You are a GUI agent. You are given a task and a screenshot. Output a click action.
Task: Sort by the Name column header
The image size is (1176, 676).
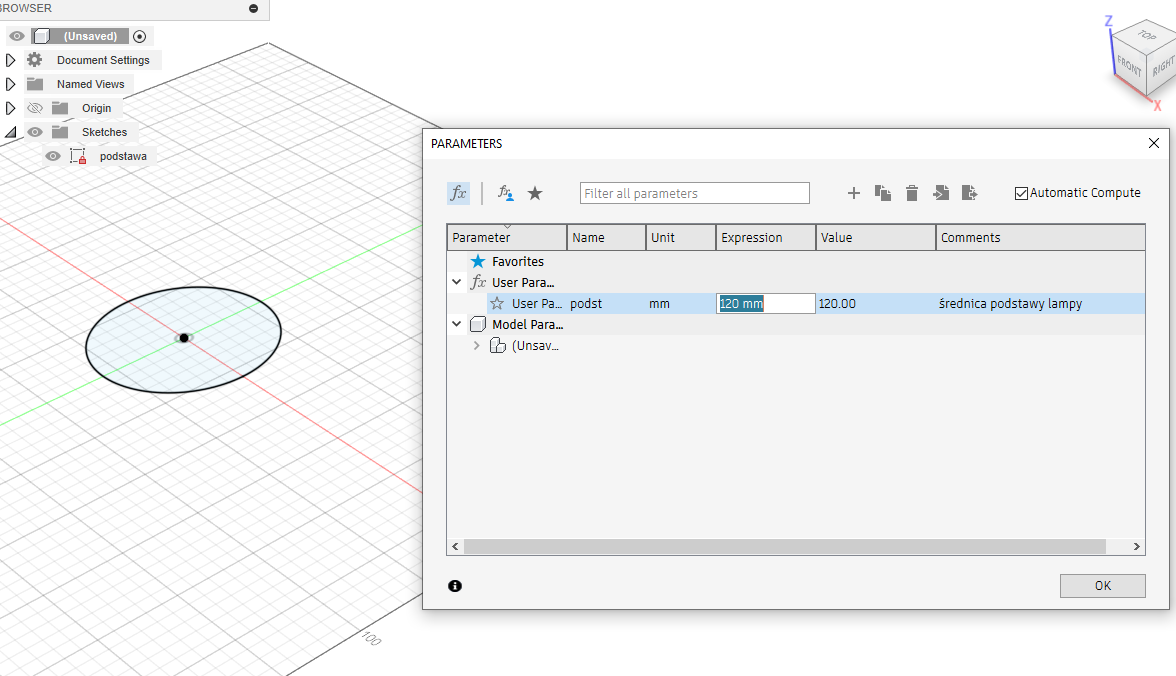[606, 237]
